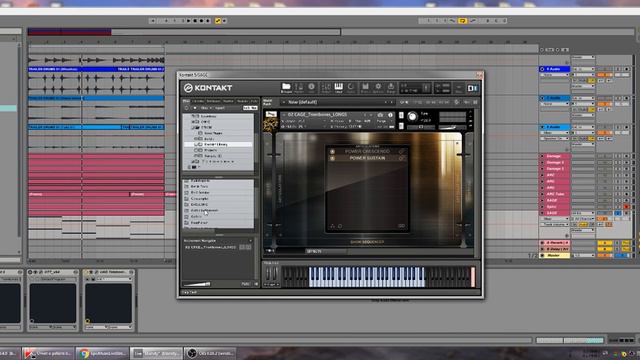Click the preview volume slider at browser bottom

[x=197, y=284]
